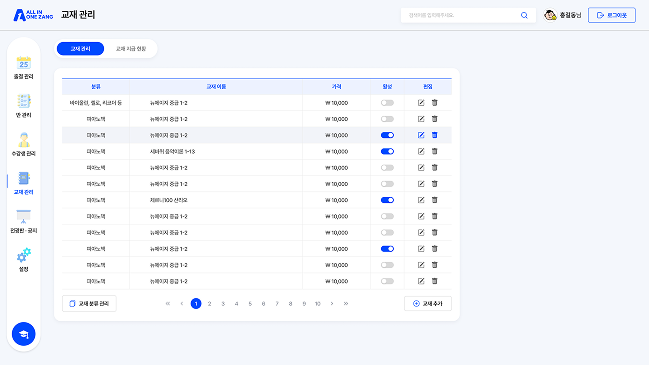649x365 pixels.
Task: Click the blue edit icon in highlighted row
Action: click(x=421, y=135)
